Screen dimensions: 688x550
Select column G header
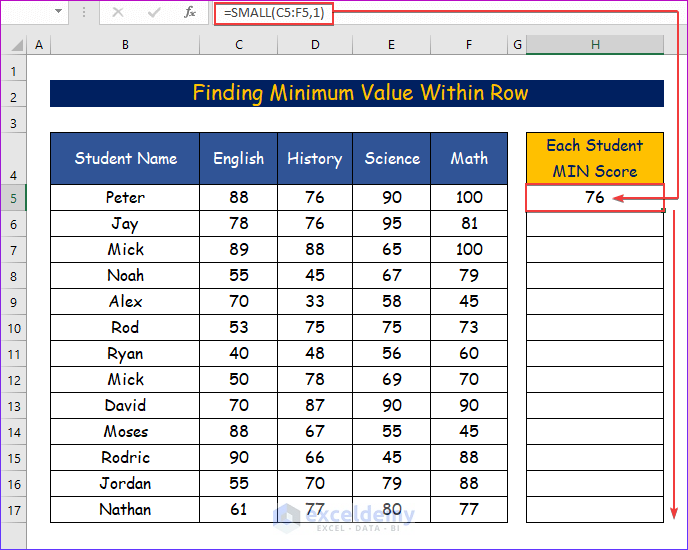[x=517, y=45]
